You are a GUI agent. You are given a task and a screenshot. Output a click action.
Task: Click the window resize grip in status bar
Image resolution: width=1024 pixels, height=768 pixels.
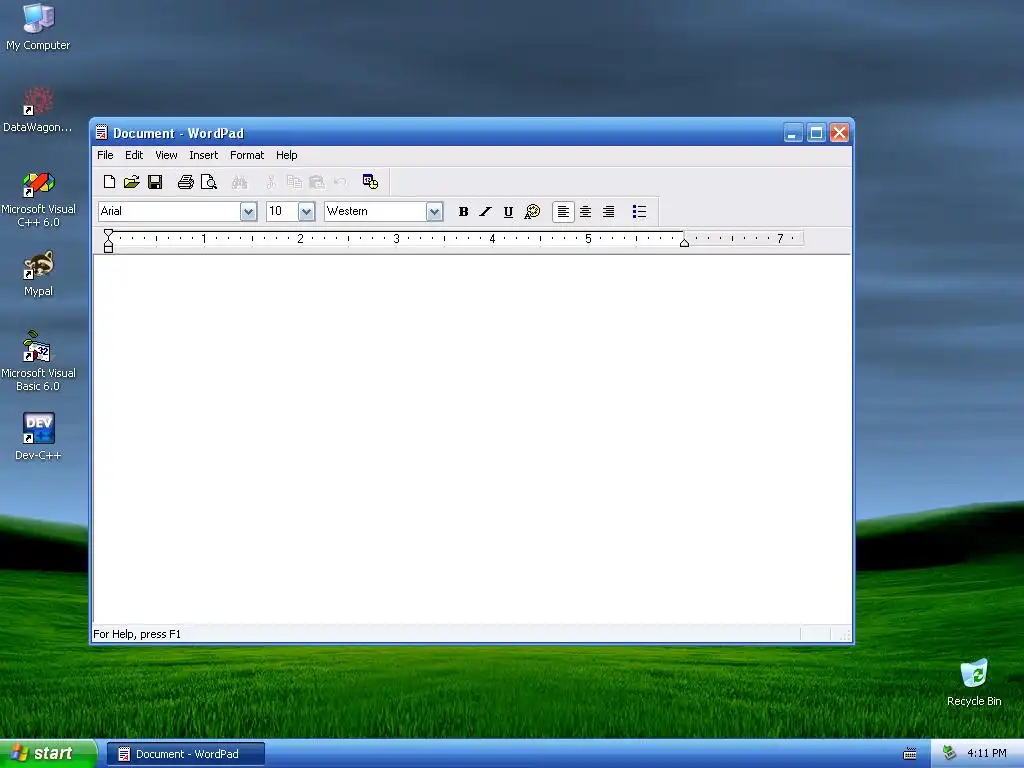(844, 634)
